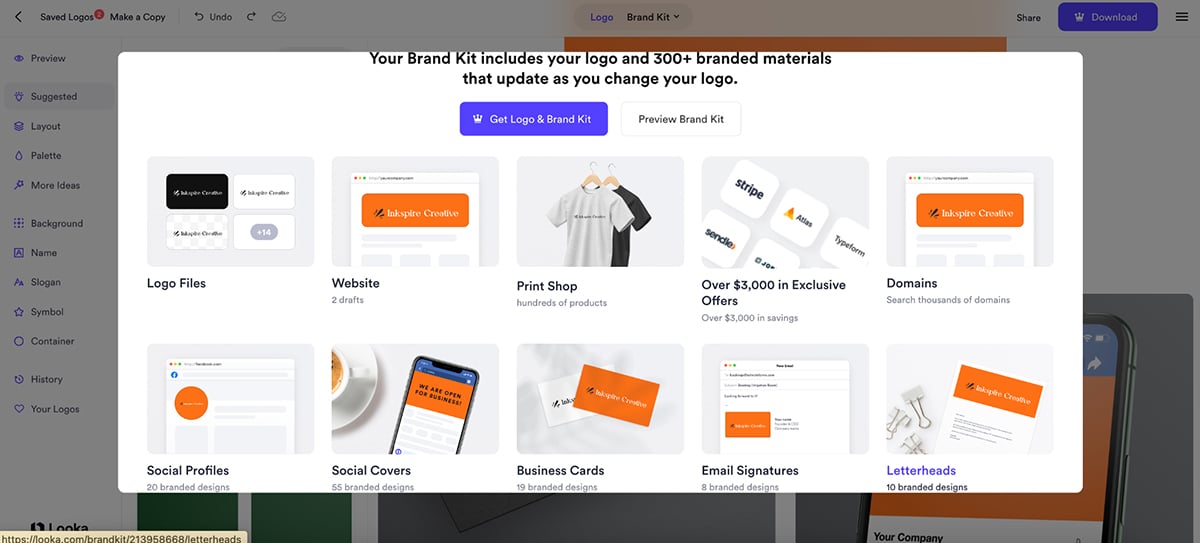1200x543 pixels.
Task: Open the Logo Files thumbnail
Action: pos(231,211)
